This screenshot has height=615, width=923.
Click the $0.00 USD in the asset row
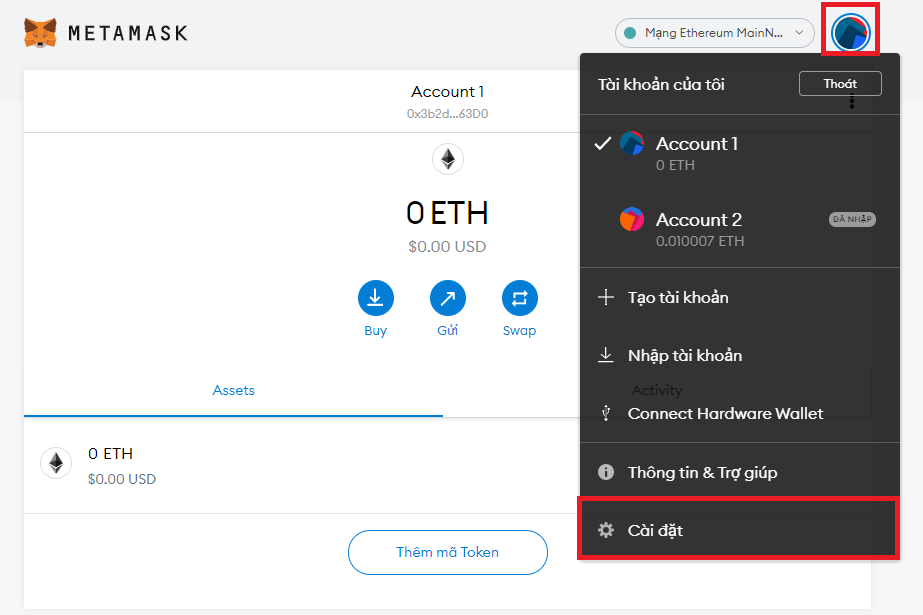point(122,479)
